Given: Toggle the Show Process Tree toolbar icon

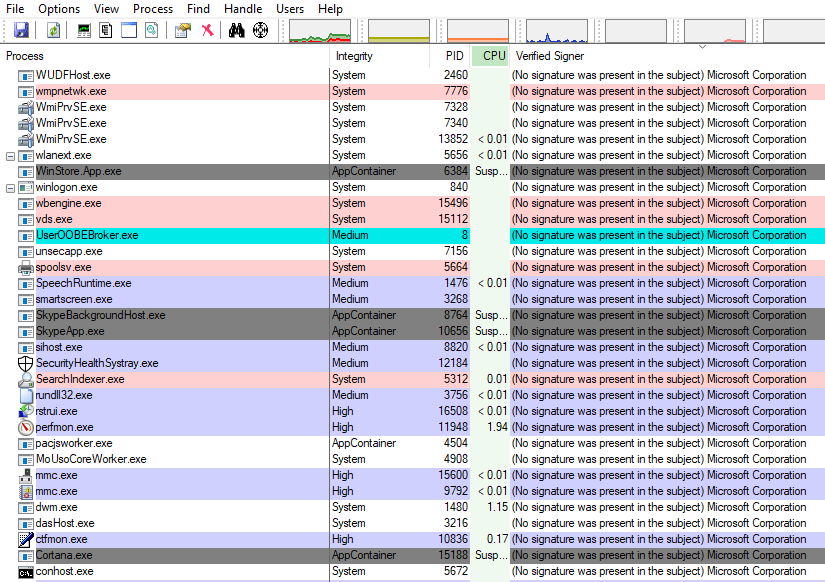Looking at the screenshot, I should [106, 30].
